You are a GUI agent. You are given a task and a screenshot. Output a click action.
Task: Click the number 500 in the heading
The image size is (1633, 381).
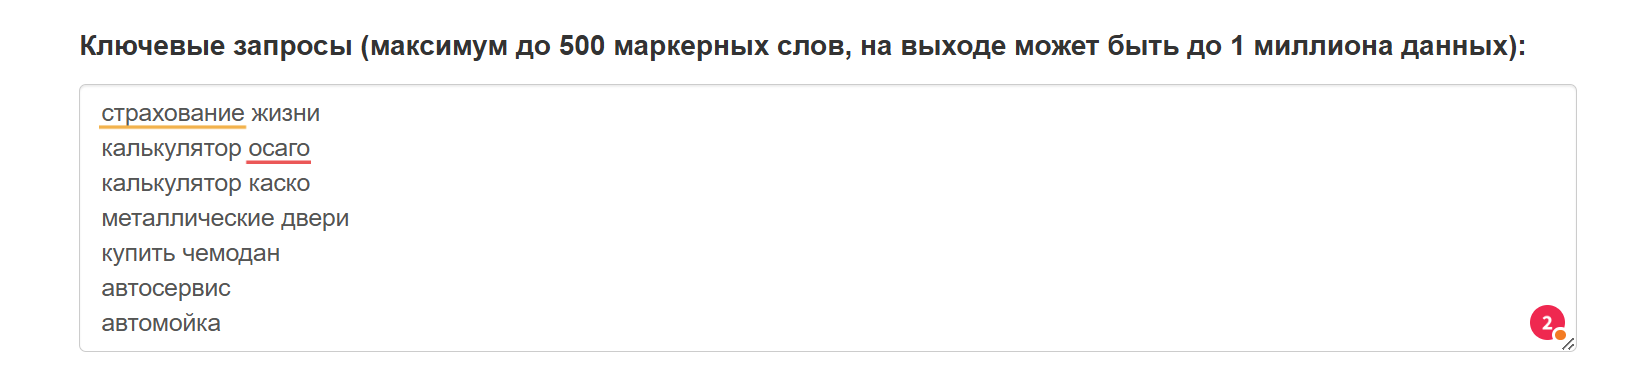(582, 46)
